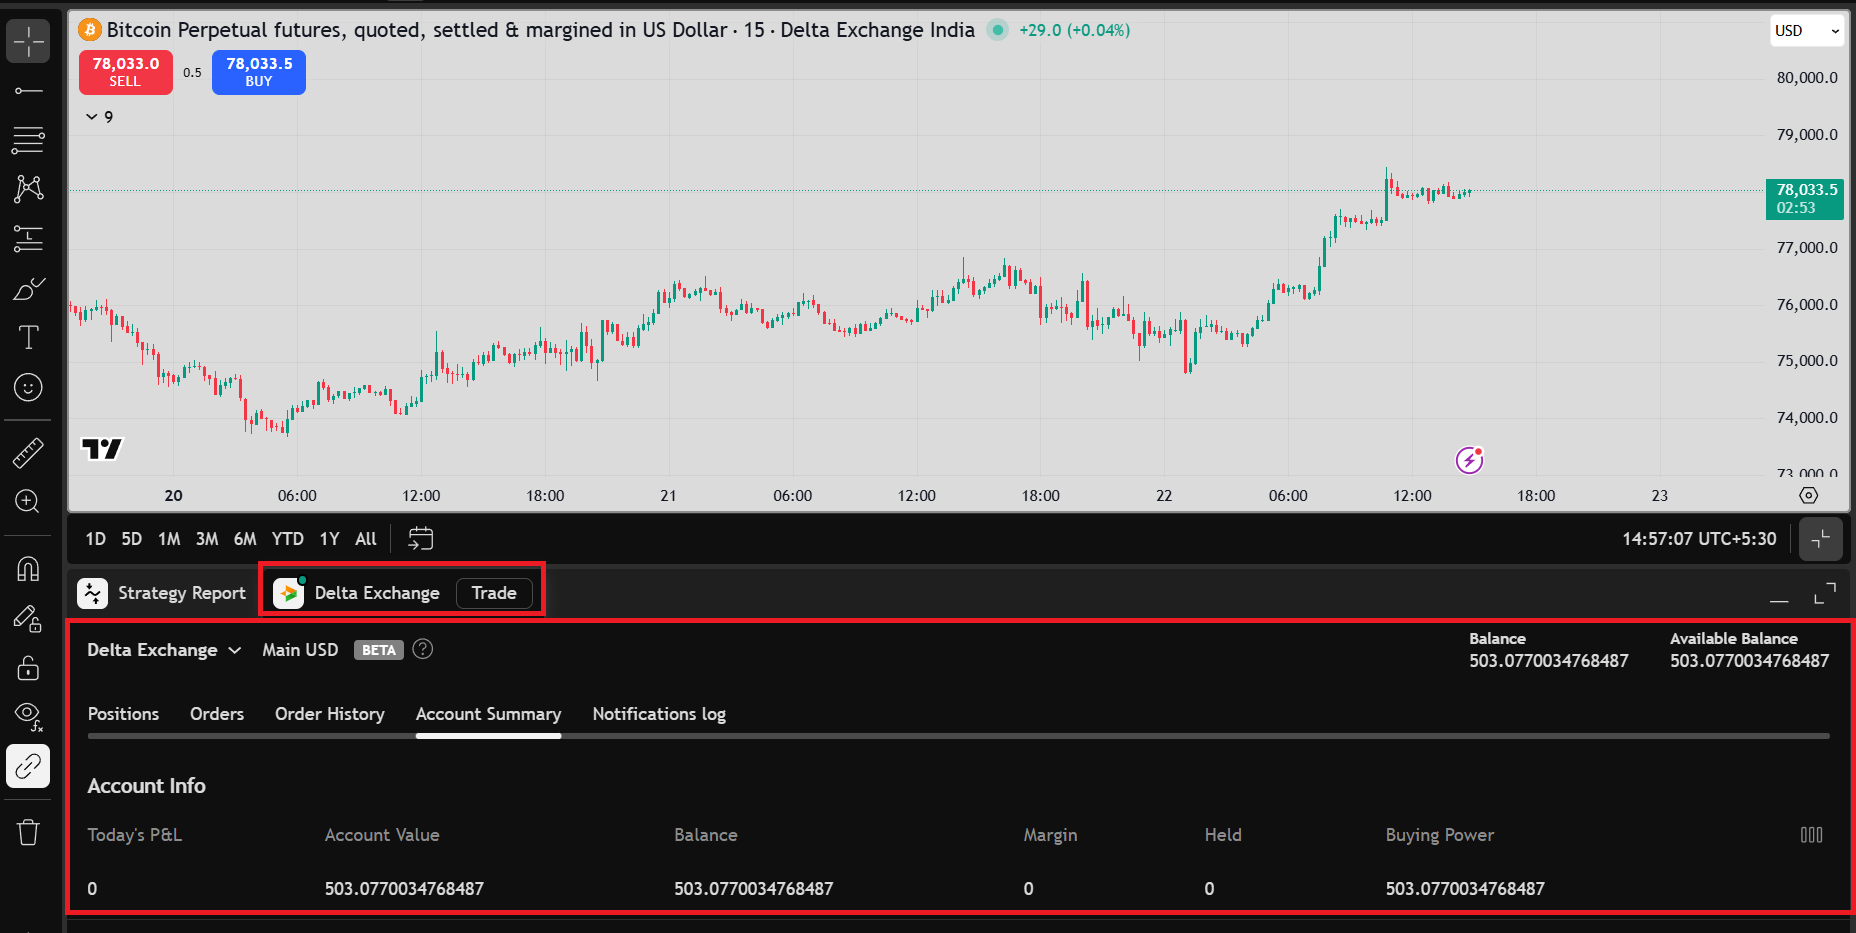
Task: Click the green market status dot
Action: (x=997, y=30)
